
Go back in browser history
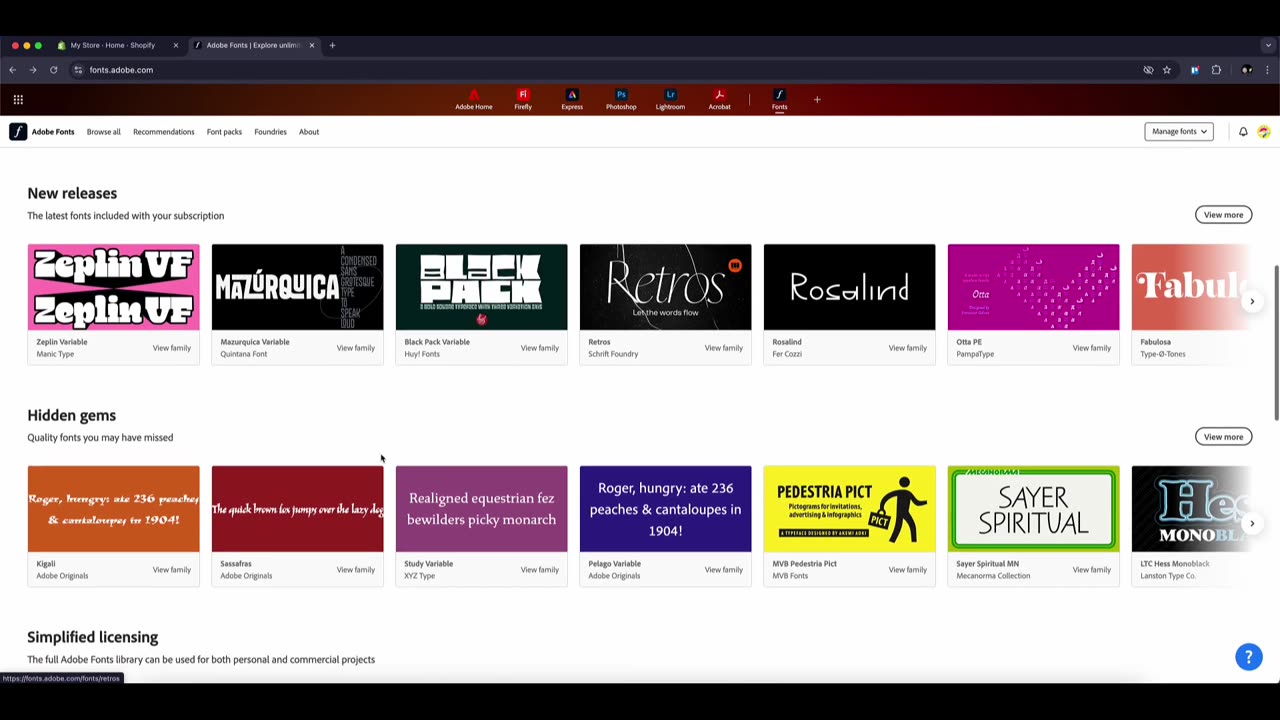(12, 70)
